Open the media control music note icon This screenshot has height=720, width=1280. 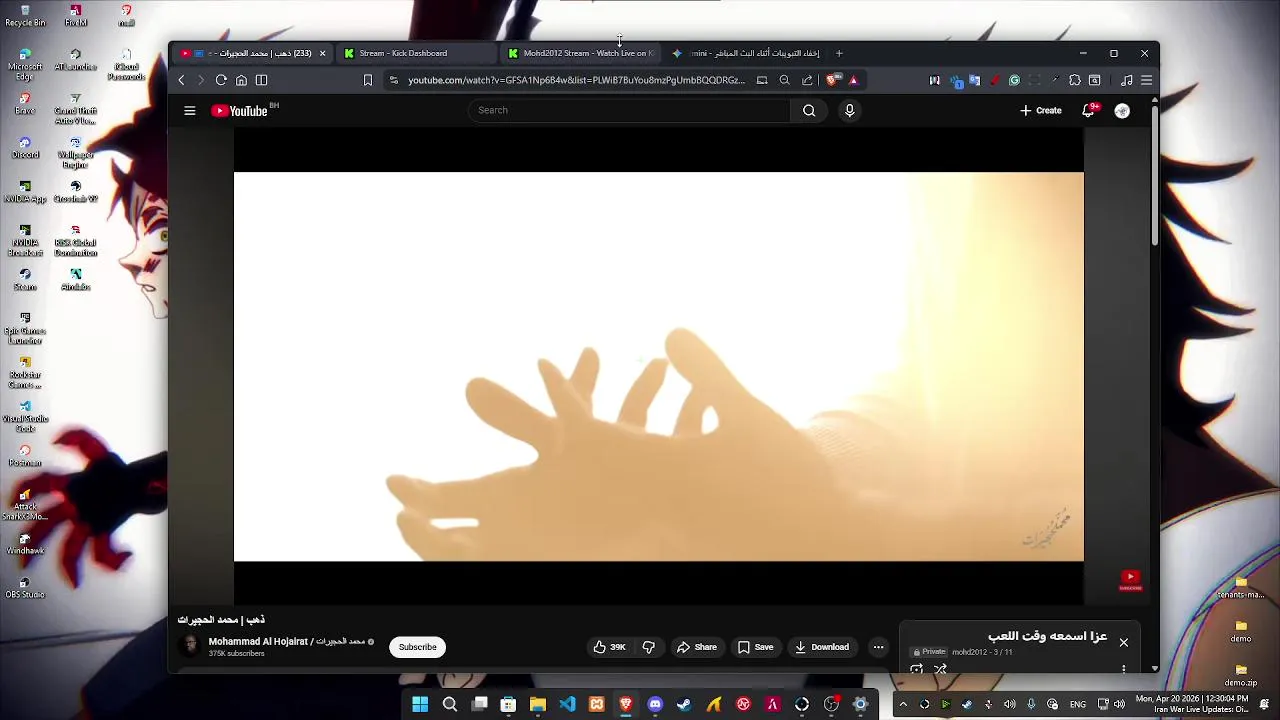1127,80
